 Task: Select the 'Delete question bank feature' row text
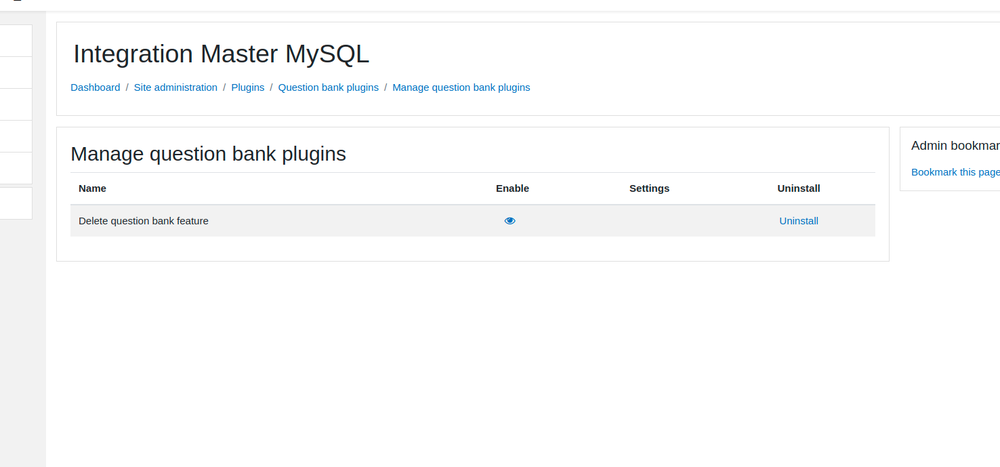coord(143,221)
